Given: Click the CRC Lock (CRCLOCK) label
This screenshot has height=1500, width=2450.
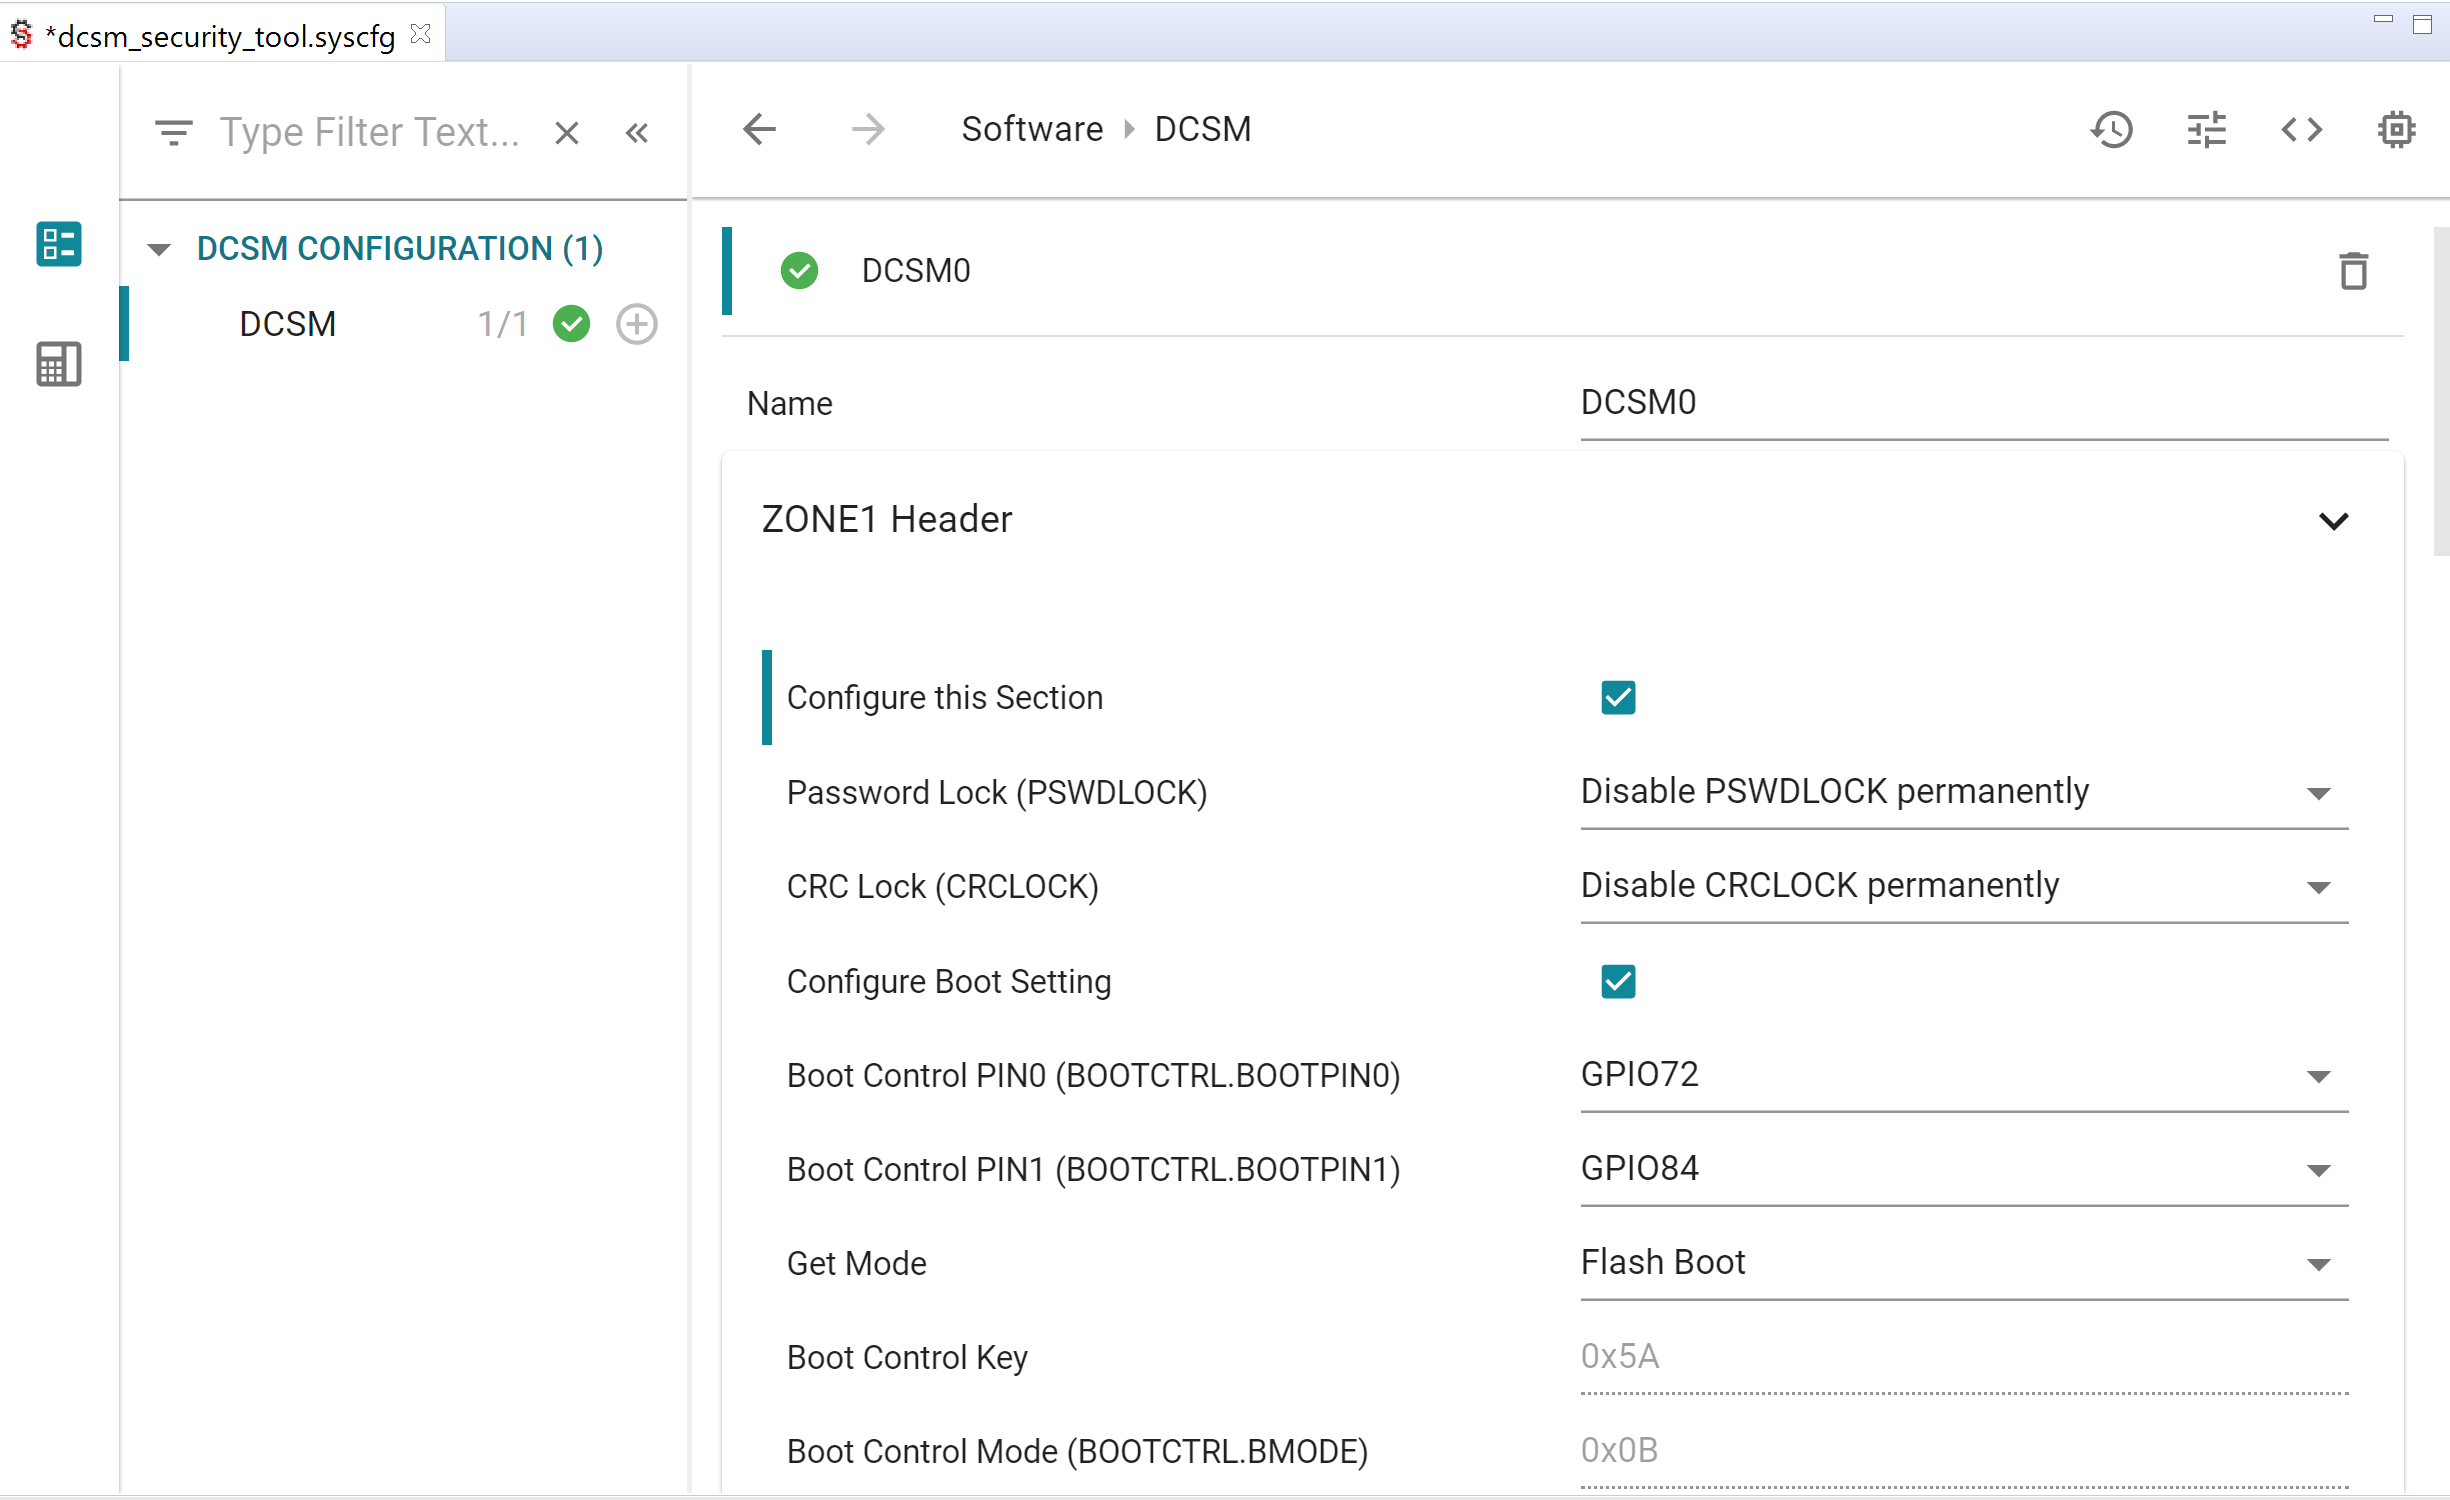Looking at the screenshot, I should pos(942,886).
